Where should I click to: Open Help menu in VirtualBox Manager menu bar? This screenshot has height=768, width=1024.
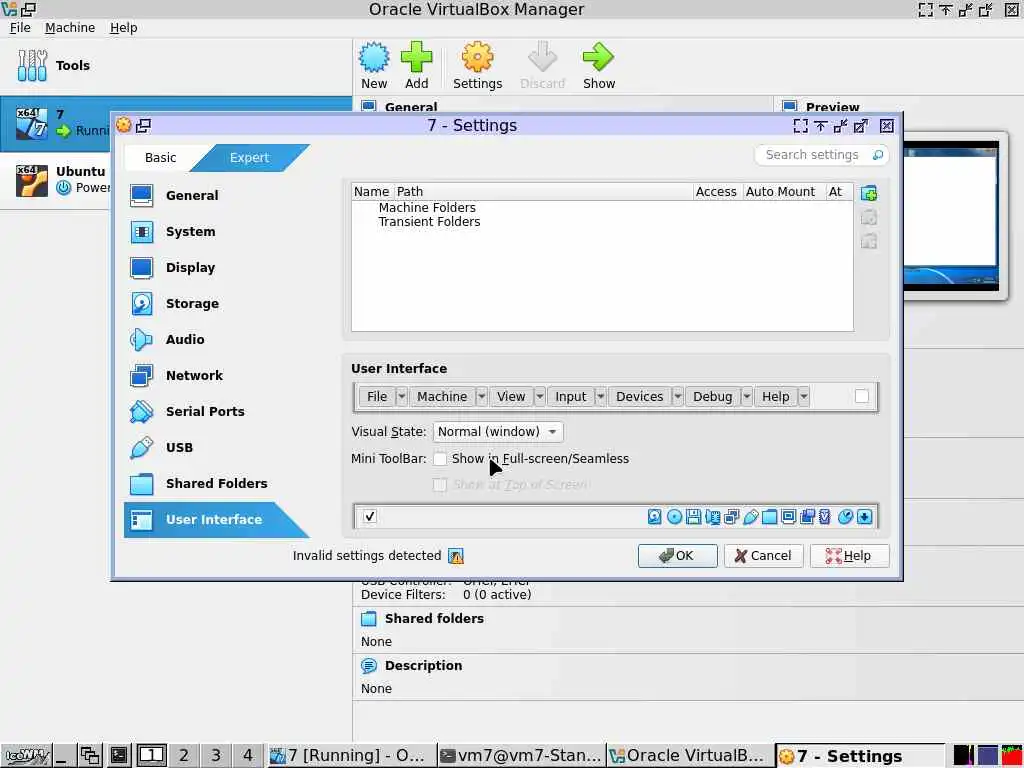(x=123, y=27)
